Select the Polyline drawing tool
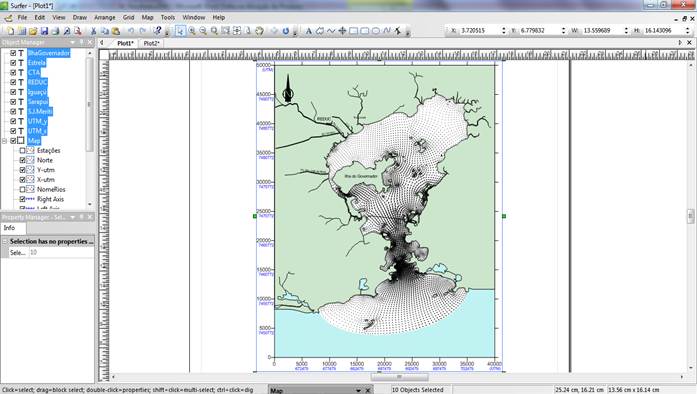 [x=331, y=31]
